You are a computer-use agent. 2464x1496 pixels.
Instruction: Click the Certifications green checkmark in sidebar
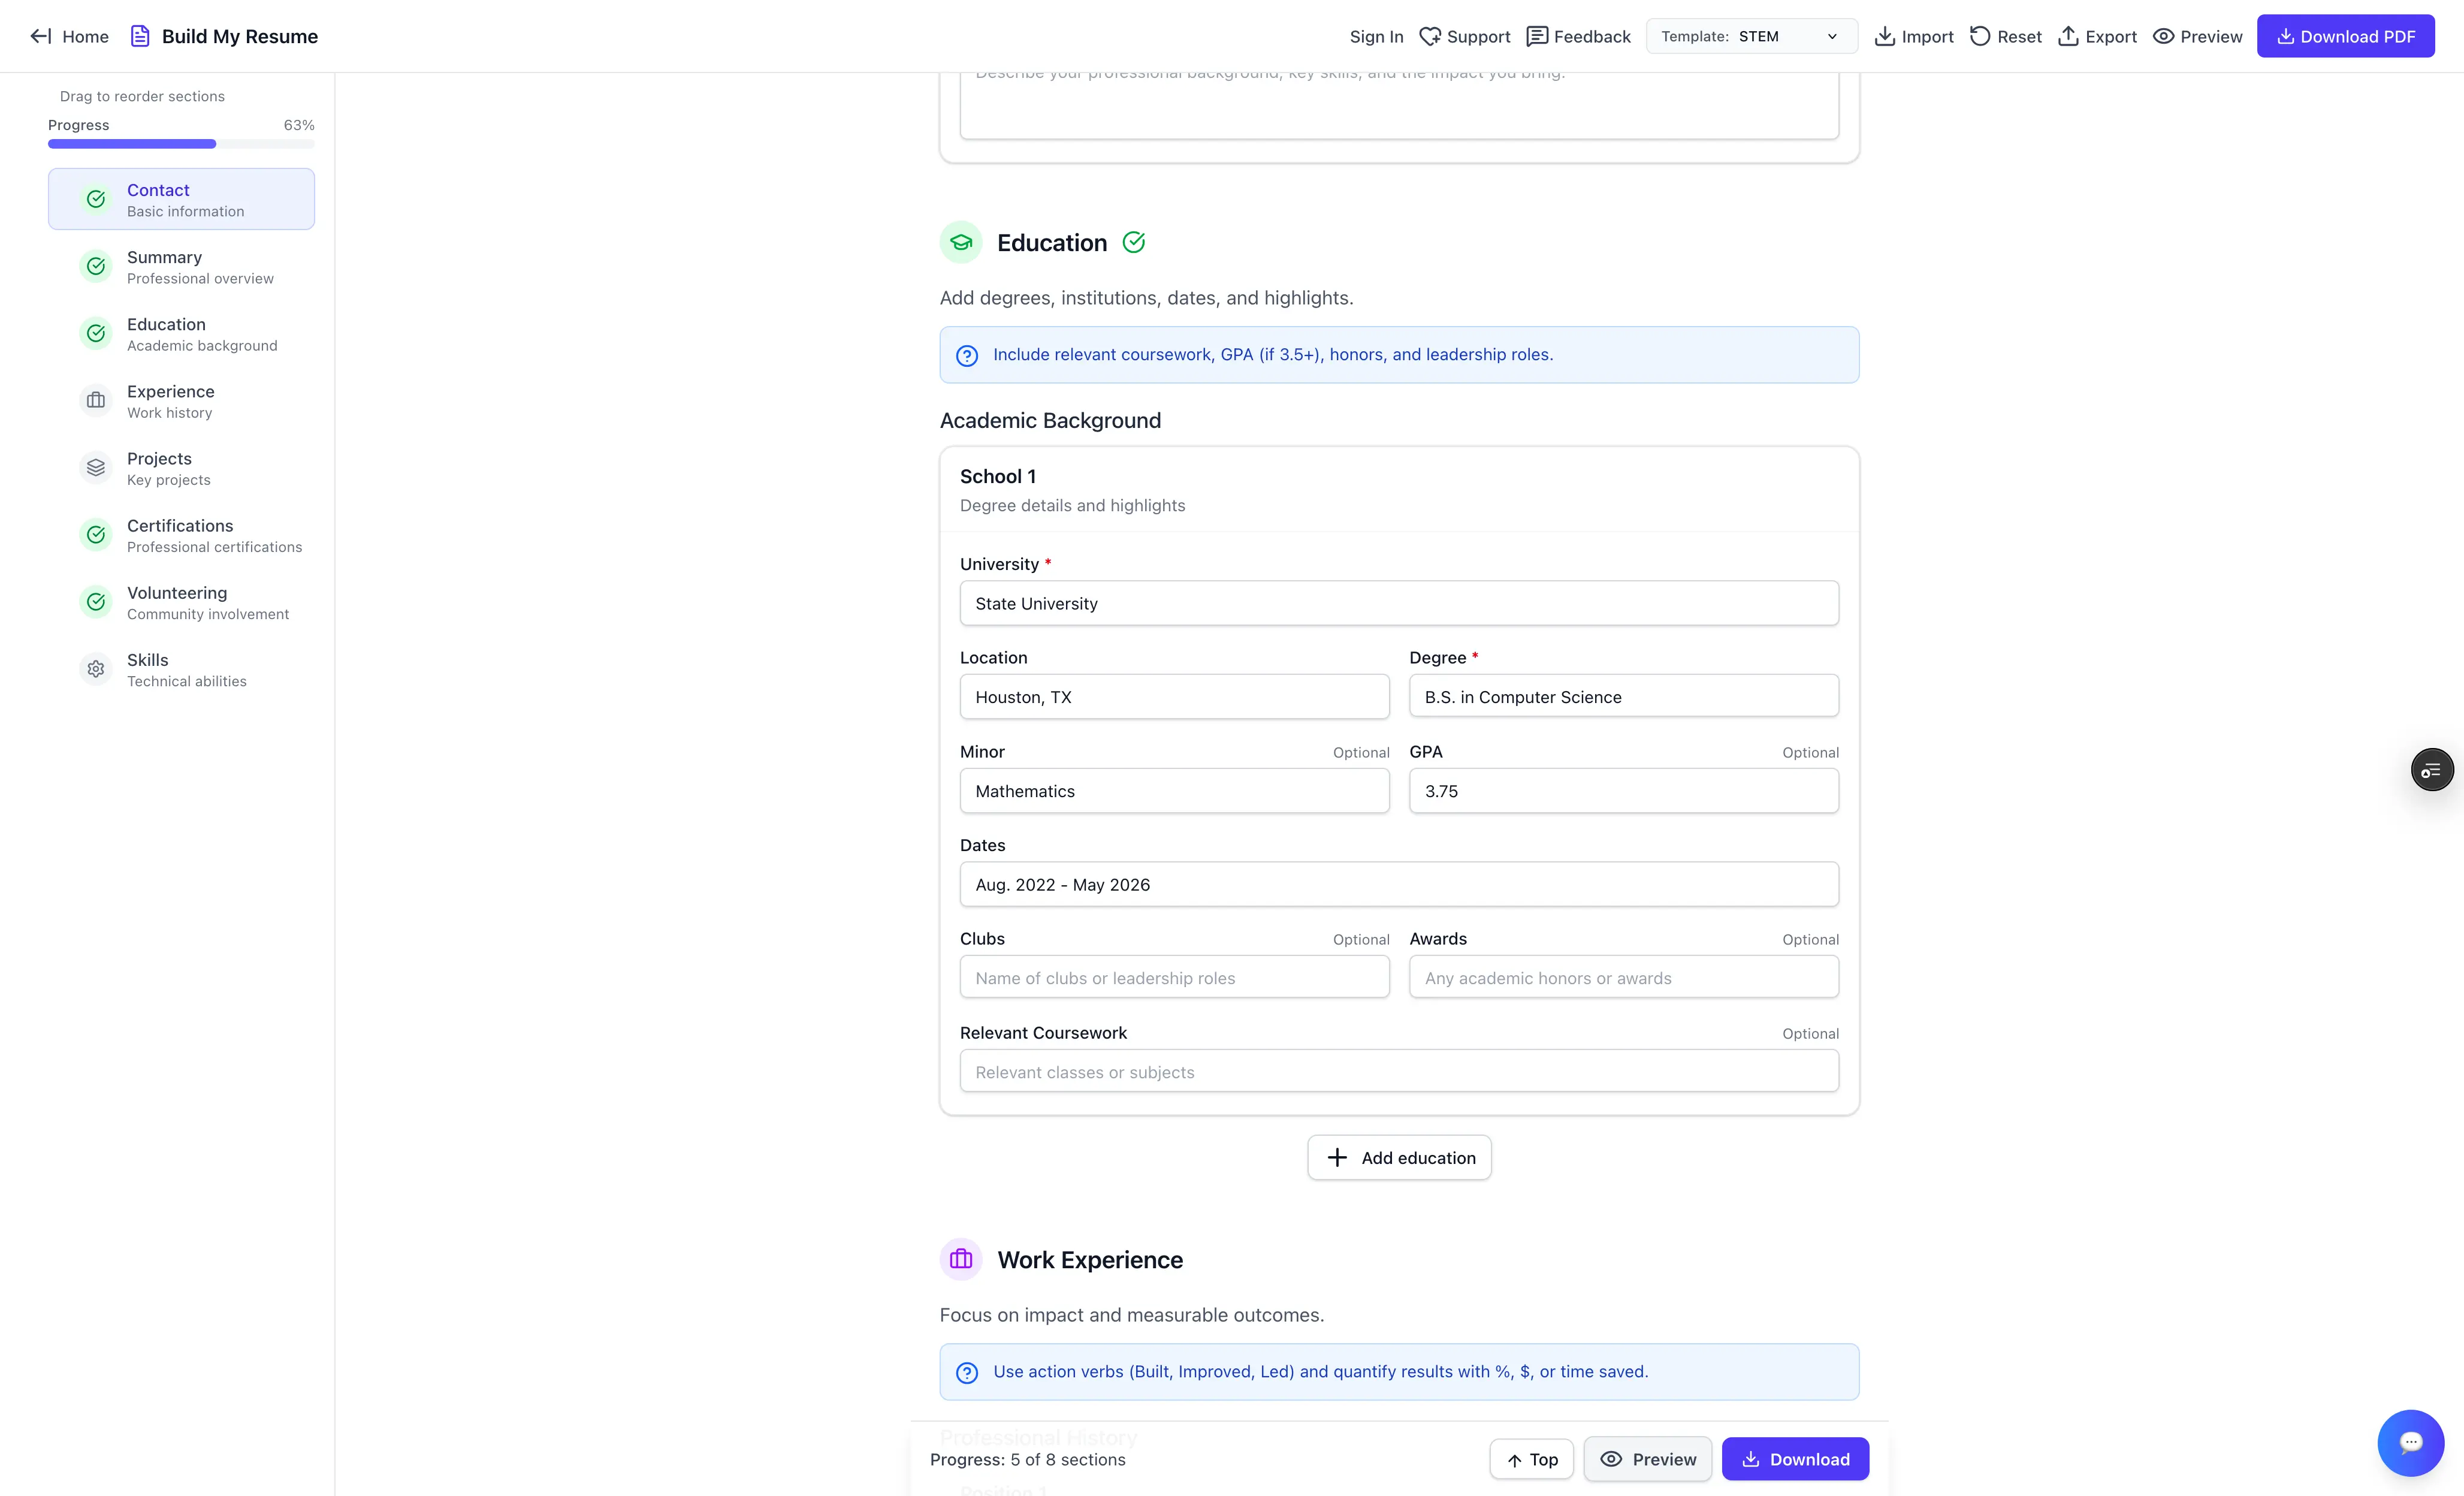tap(96, 535)
